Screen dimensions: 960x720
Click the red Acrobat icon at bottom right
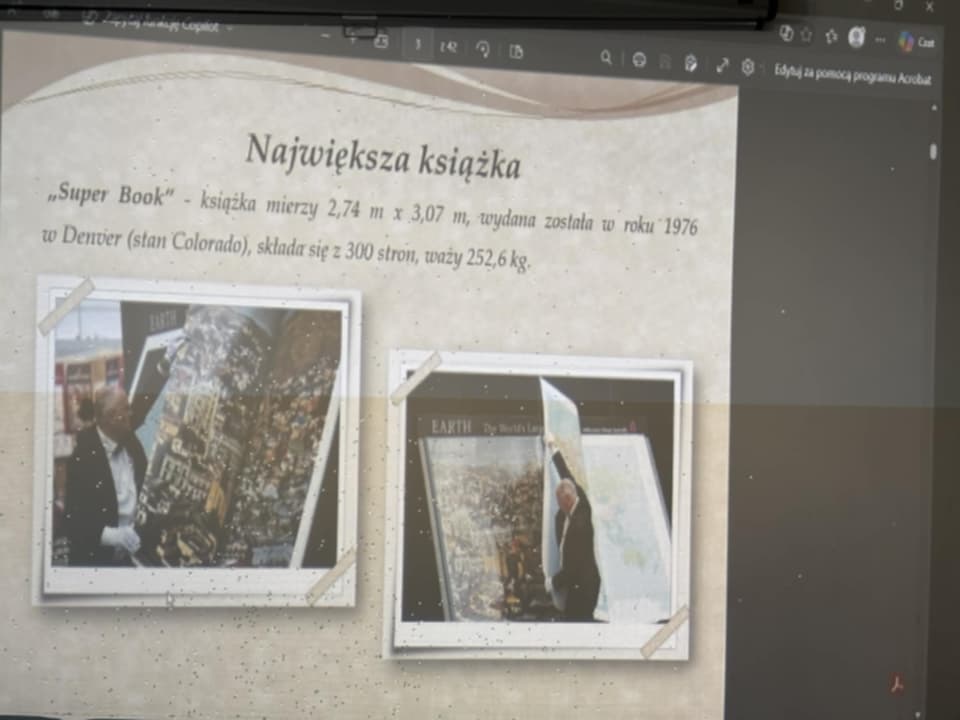pyautogui.click(x=897, y=685)
